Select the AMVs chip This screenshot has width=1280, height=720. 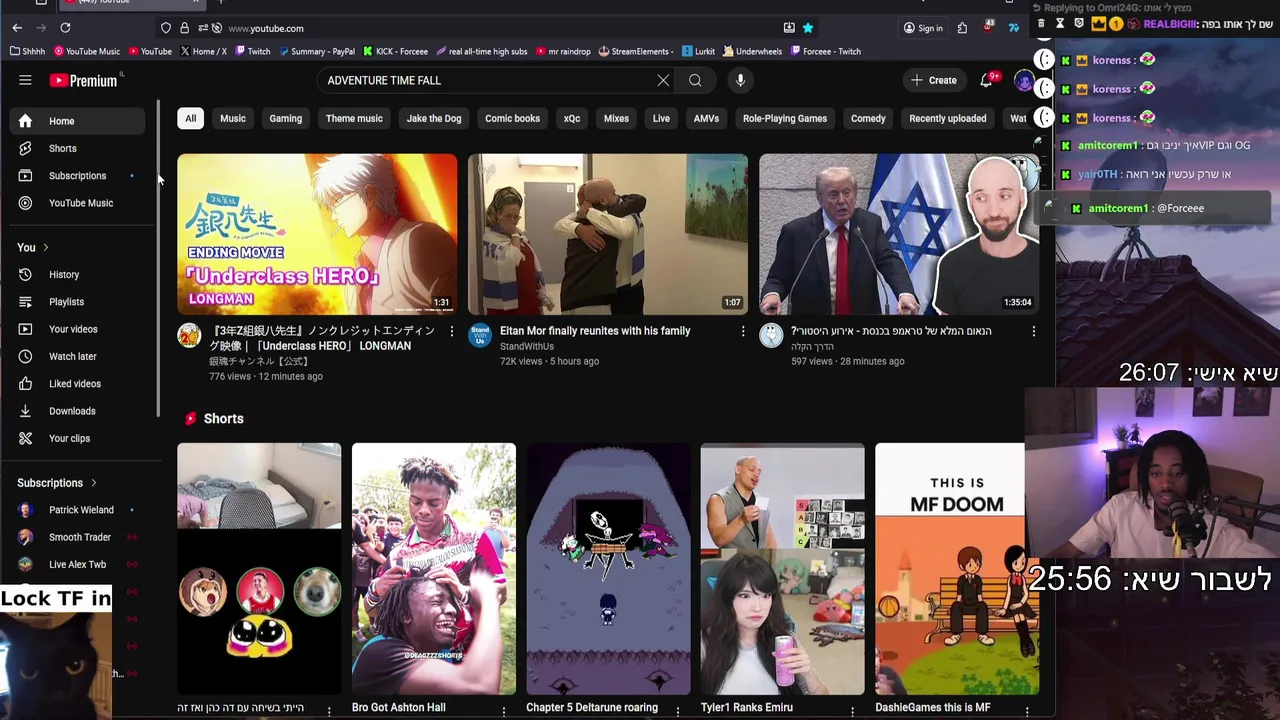point(706,118)
